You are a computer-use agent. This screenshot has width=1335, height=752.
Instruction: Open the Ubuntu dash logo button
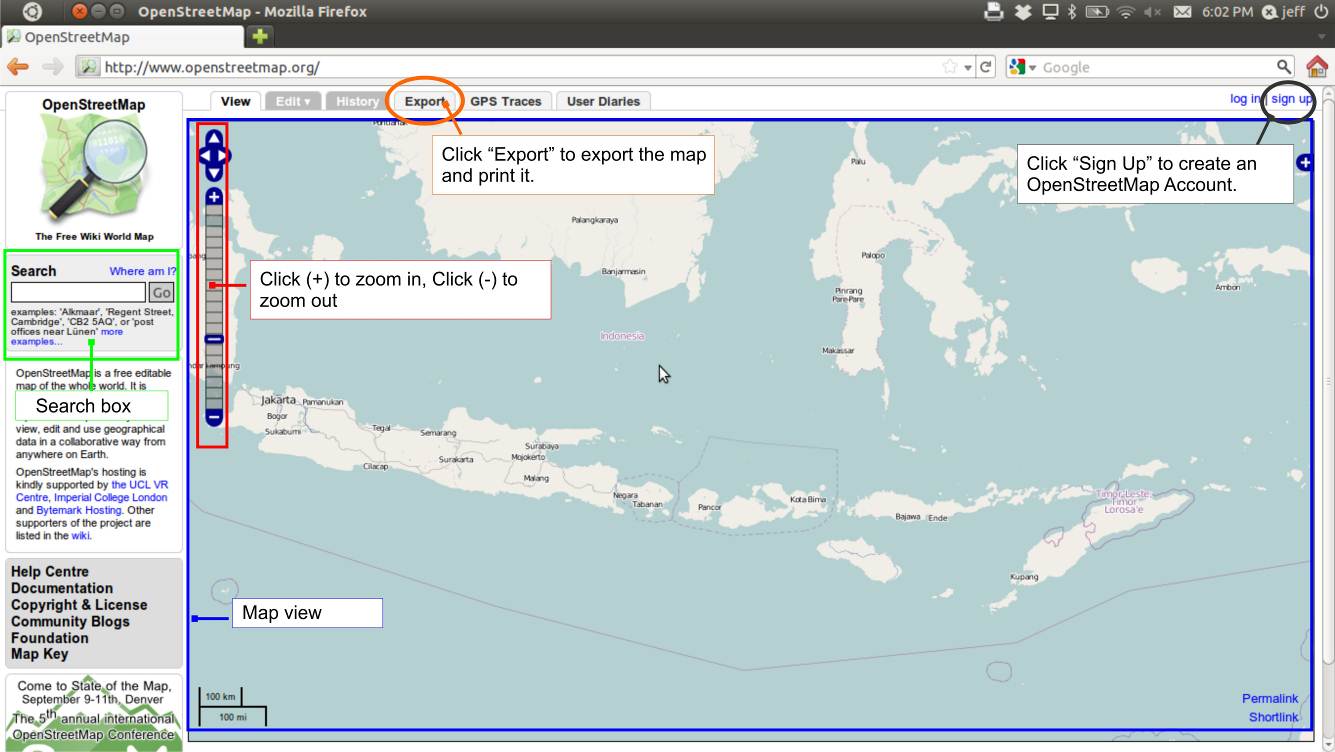click(x=32, y=12)
